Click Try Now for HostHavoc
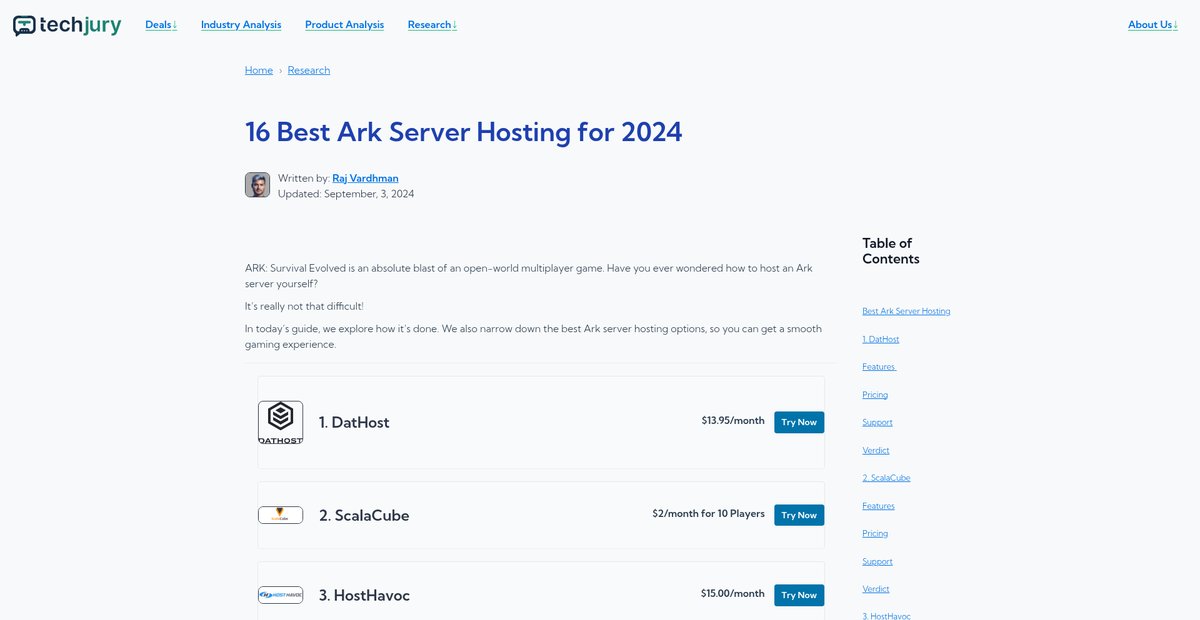This screenshot has height=620, width=1200. (799, 595)
